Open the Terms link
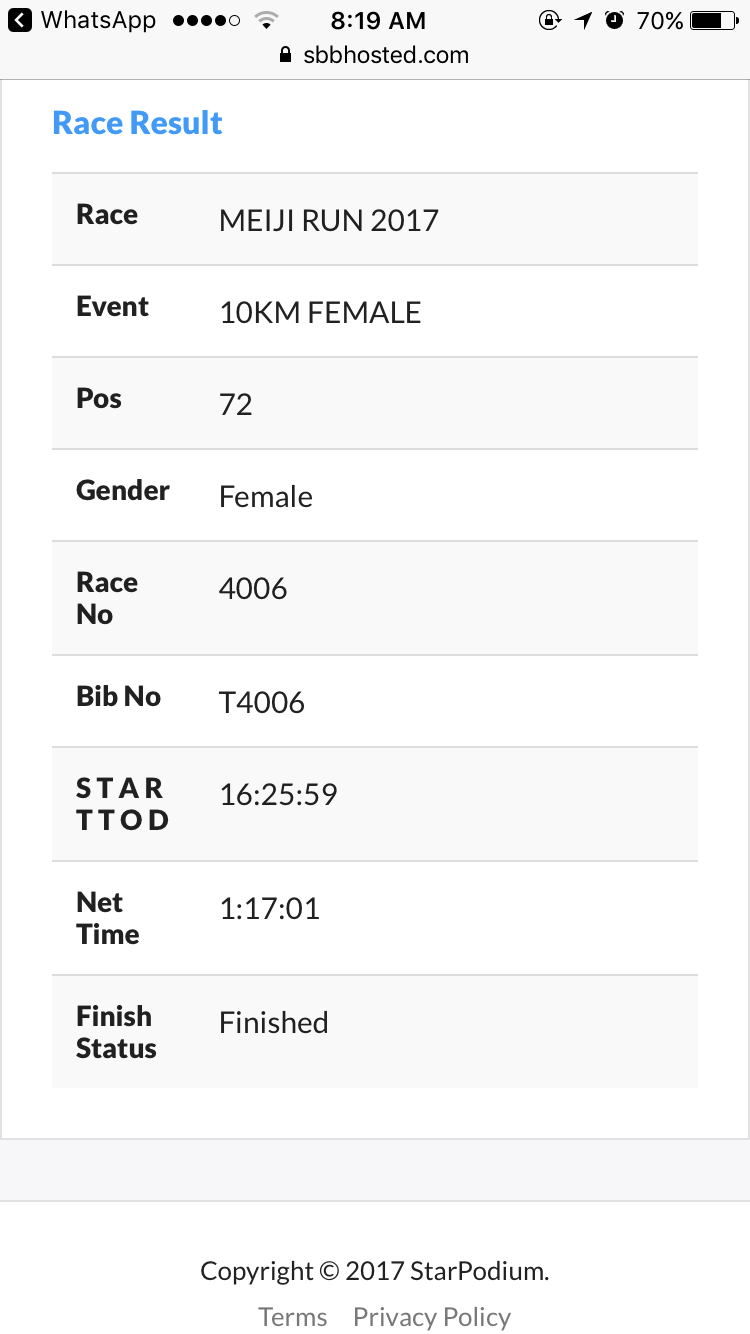 point(293,1317)
